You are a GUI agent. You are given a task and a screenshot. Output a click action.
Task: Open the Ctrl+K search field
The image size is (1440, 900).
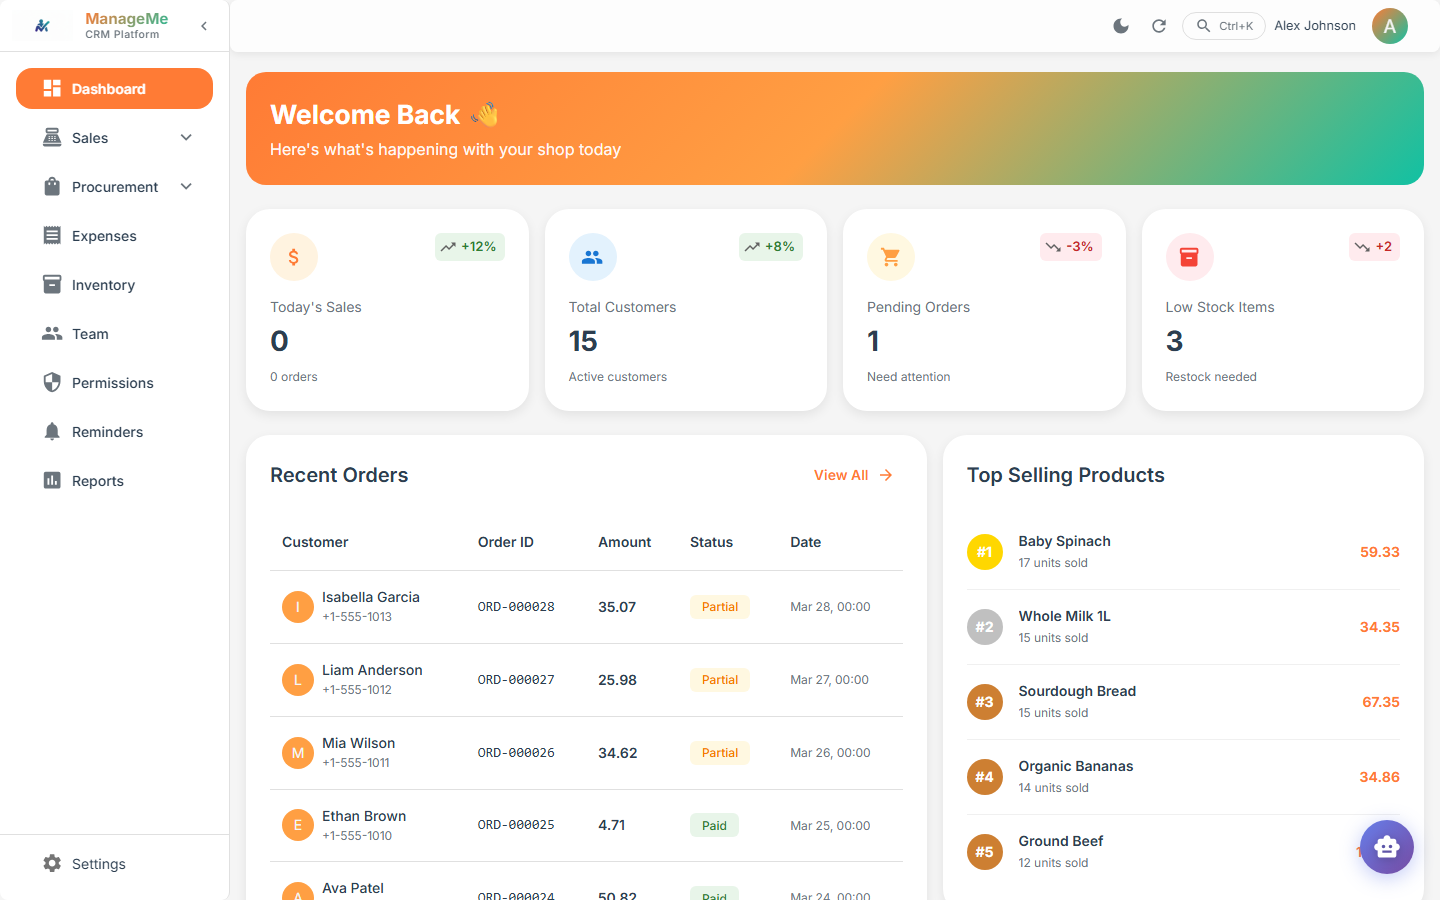(x=1223, y=26)
